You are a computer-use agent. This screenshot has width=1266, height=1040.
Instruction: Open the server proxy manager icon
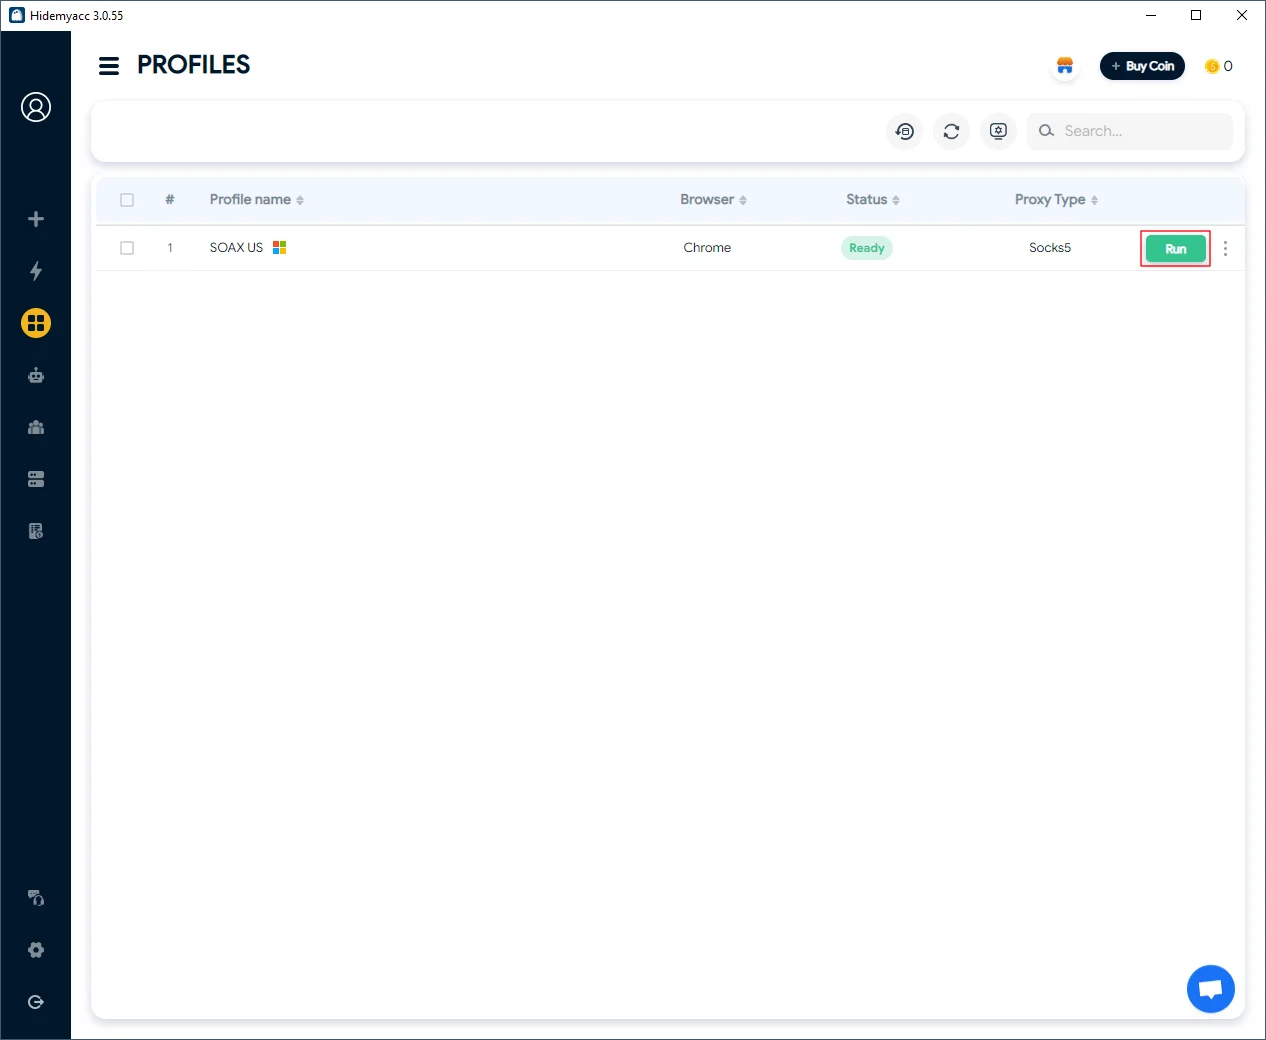coord(36,479)
